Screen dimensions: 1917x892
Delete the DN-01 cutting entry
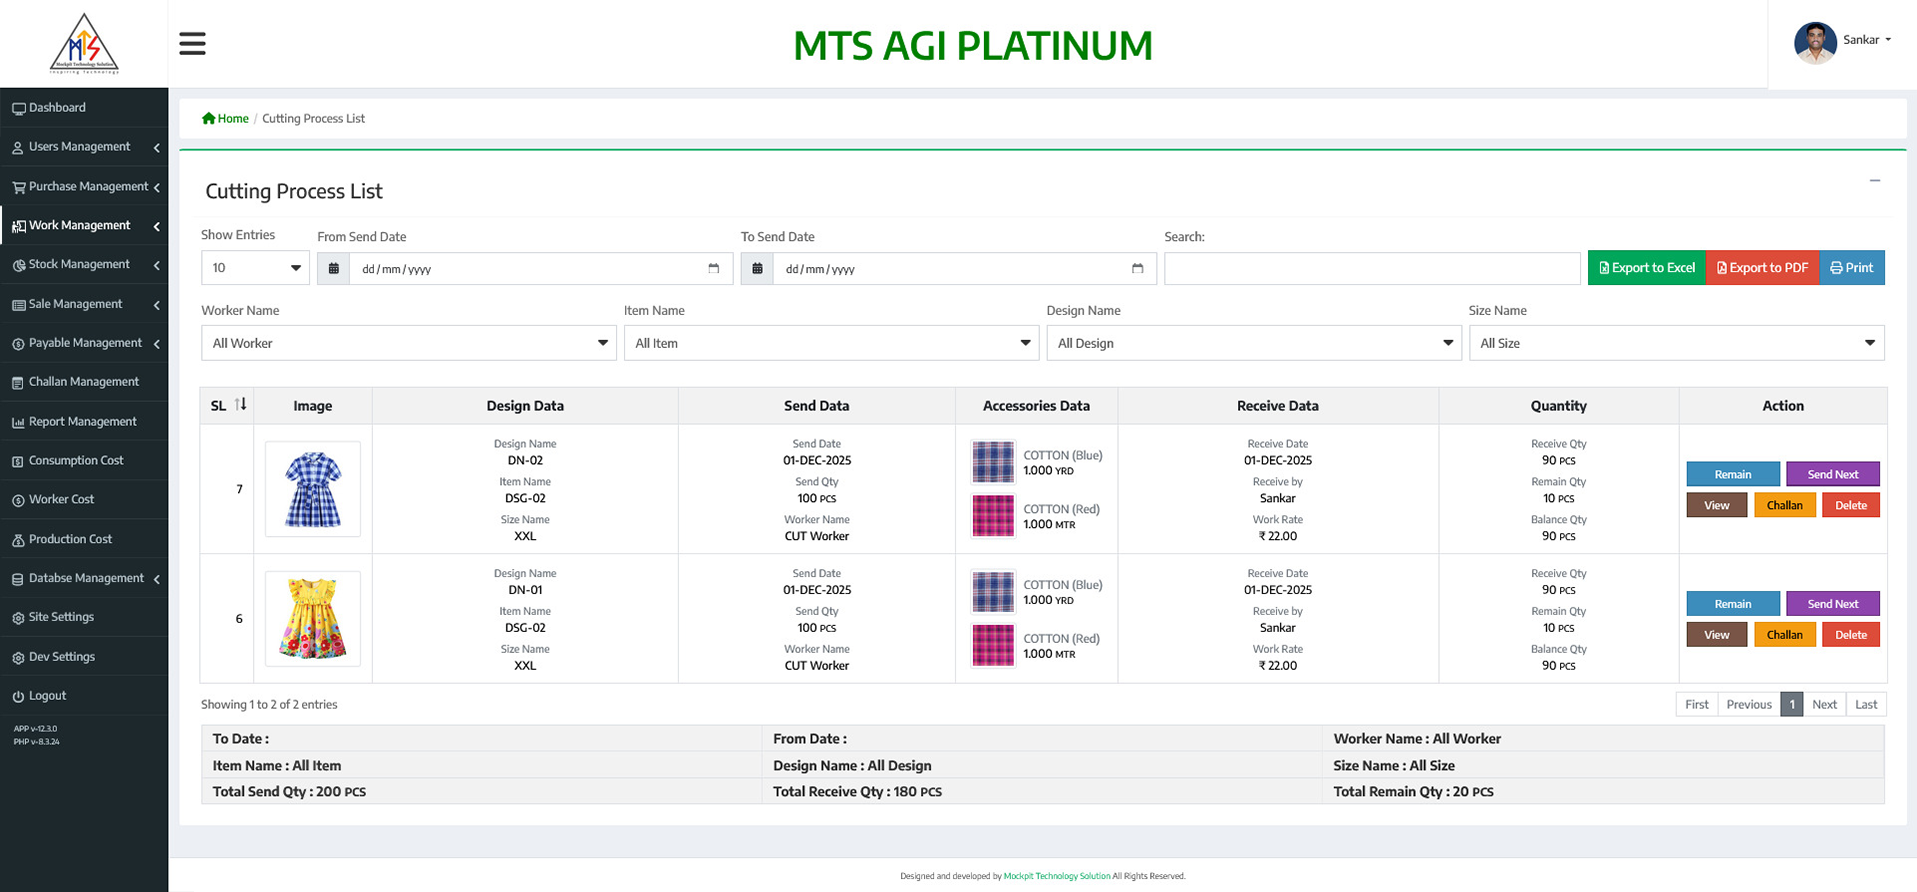pos(1850,635)
